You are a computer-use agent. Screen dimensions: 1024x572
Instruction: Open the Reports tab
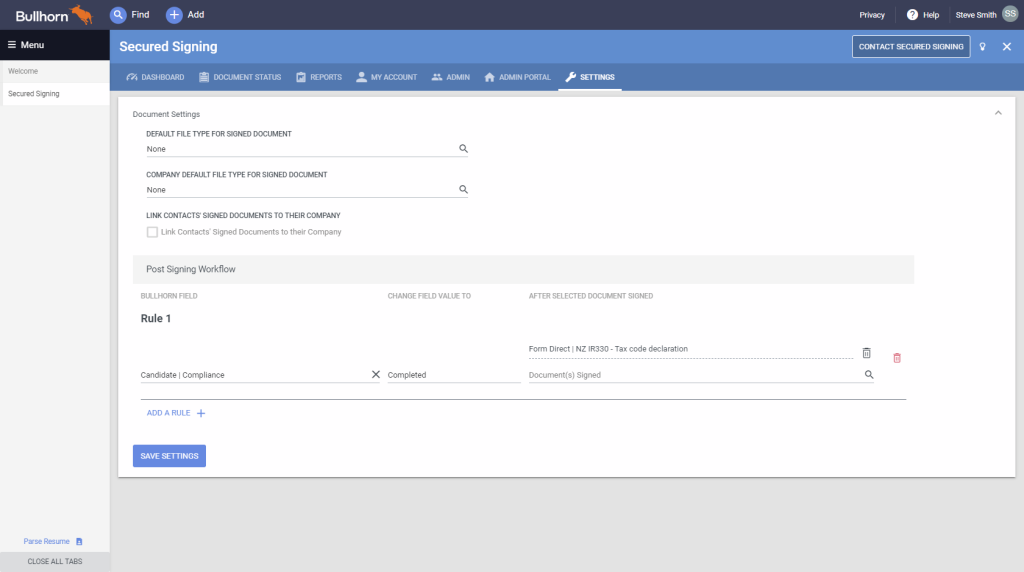[319, 77]
